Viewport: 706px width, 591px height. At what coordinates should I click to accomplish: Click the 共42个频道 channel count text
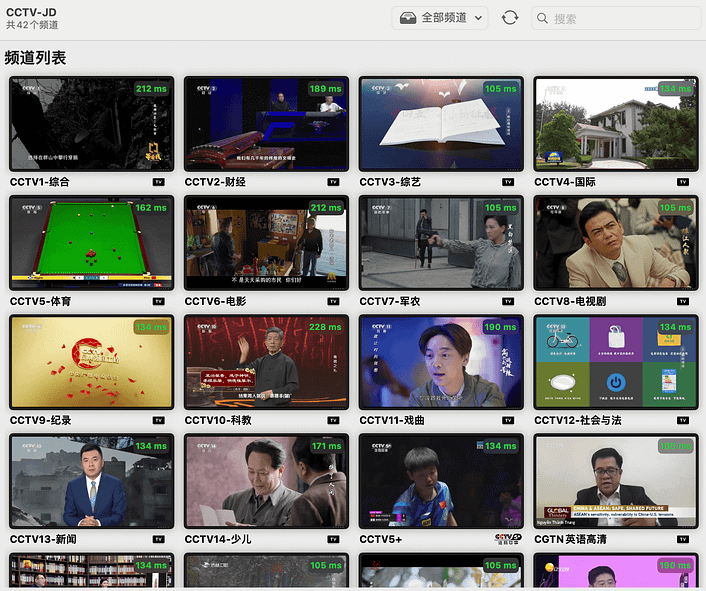click(x=32, y=25)
